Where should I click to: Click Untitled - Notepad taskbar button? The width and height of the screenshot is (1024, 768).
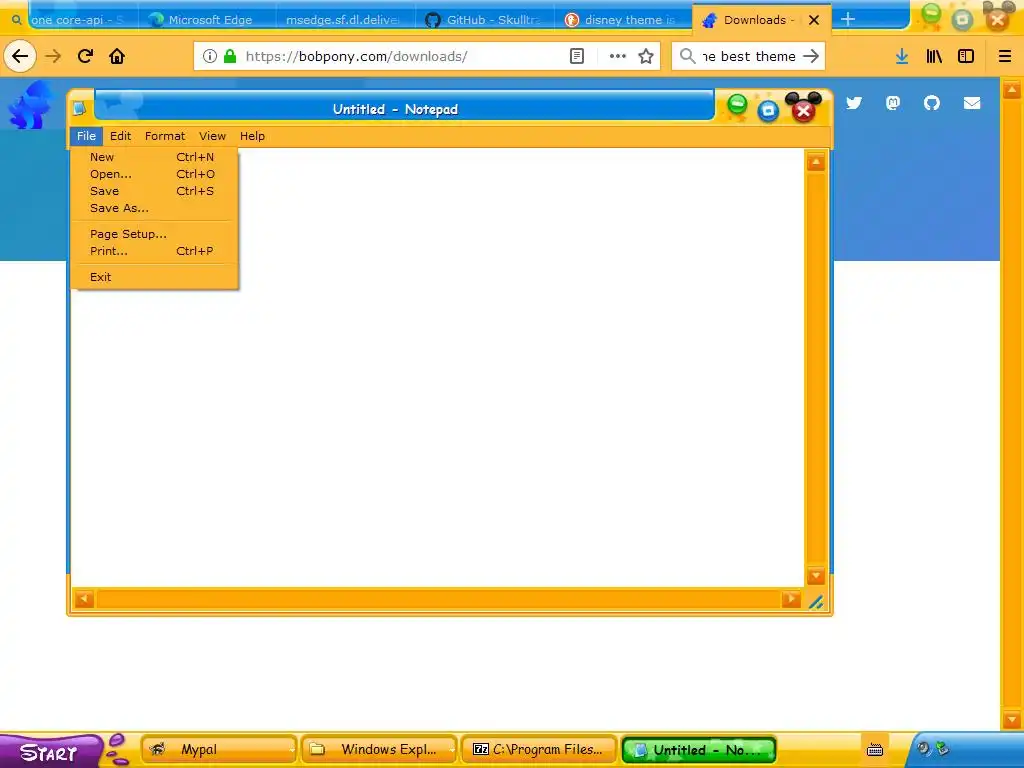699,750
